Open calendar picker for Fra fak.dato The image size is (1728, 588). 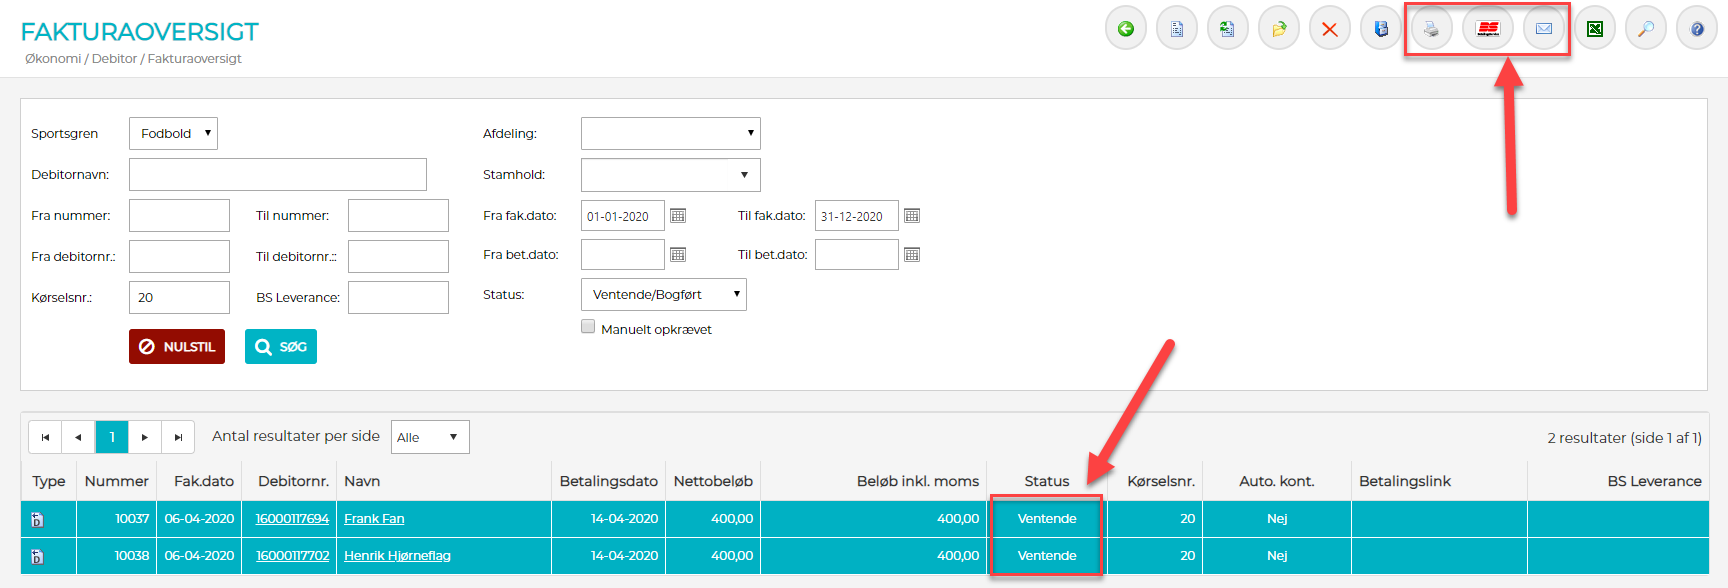point(678,216)
